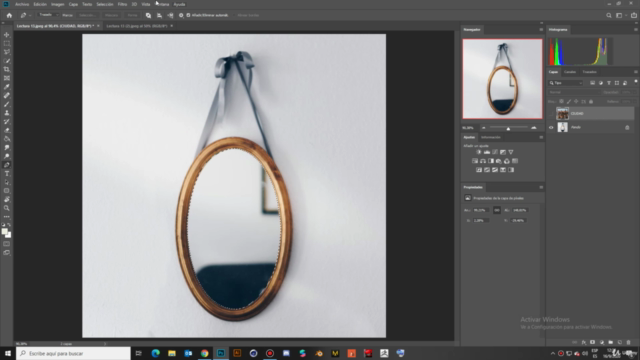Viewport: 640px width, 360px height.
Task: Switch to the Canales tab
Action: coord(570,72)
